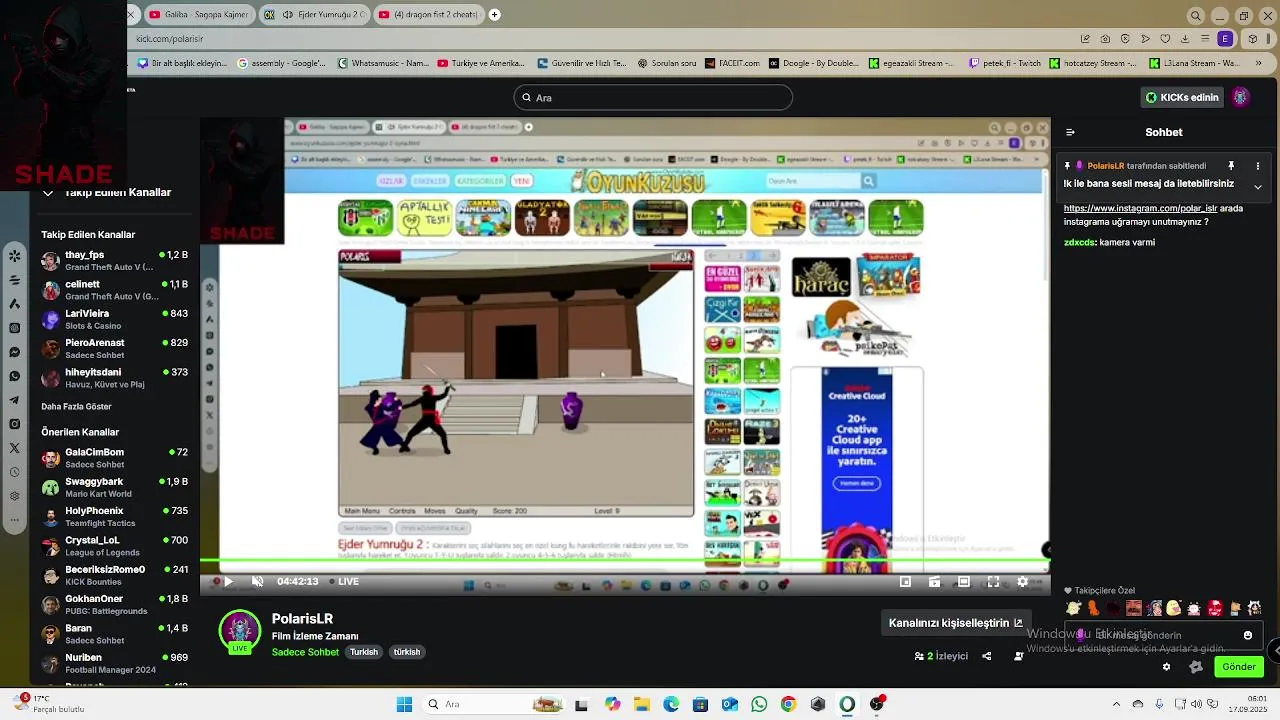Open Nuriben recommended channel
Screen dimensions: 1280x720
point(114,663)
